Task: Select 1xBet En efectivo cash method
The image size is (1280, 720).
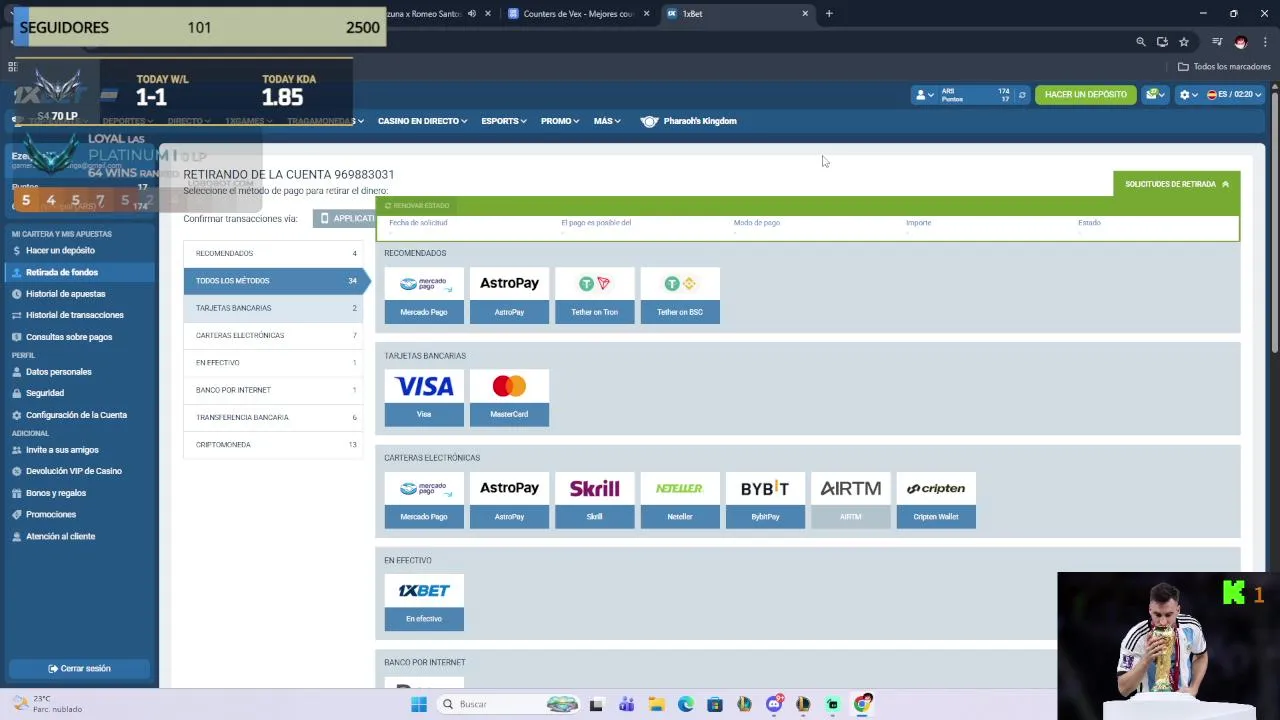Action: [x=424, y=603]
